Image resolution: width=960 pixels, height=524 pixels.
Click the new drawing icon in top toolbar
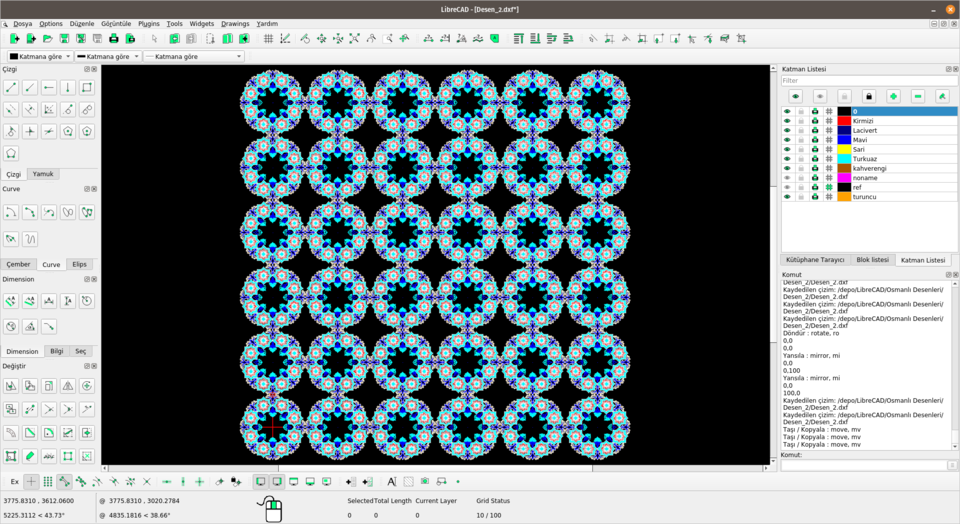(x=14, y=39)
